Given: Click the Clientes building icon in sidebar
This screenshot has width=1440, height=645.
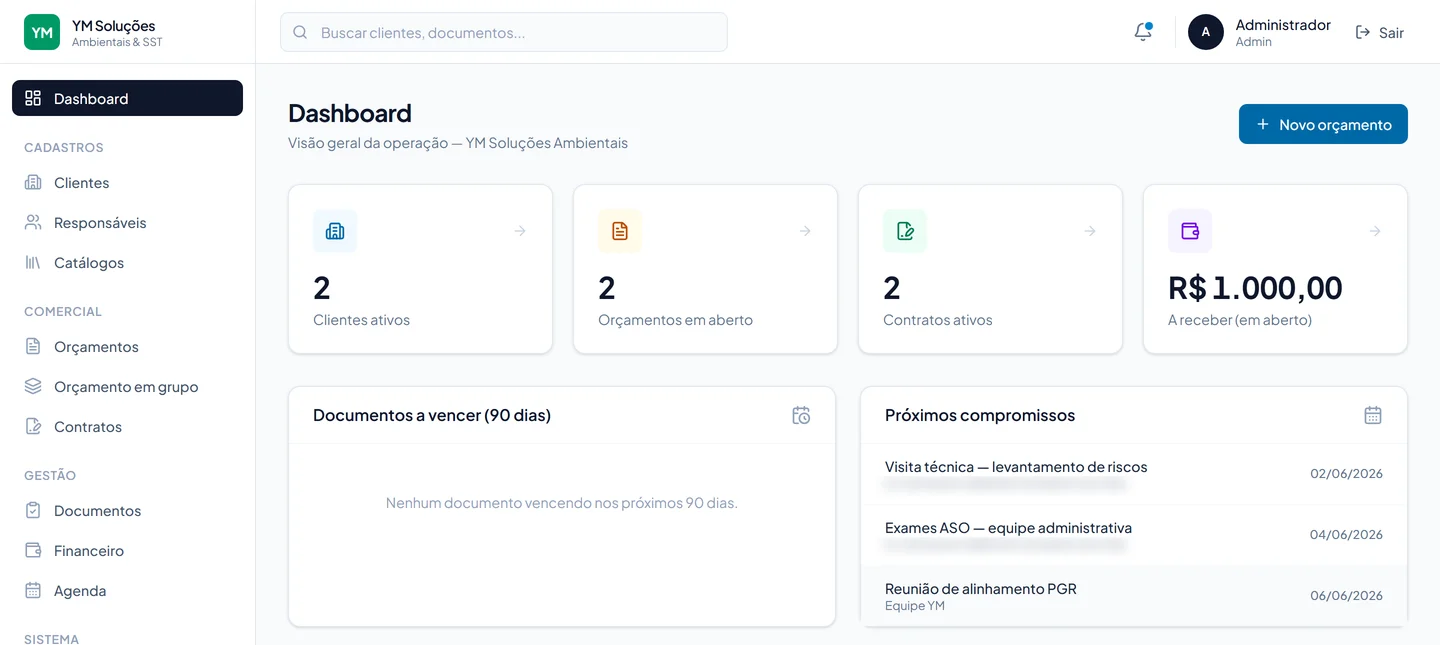Looking at the screenshot, I should click(x=33, y=182).
